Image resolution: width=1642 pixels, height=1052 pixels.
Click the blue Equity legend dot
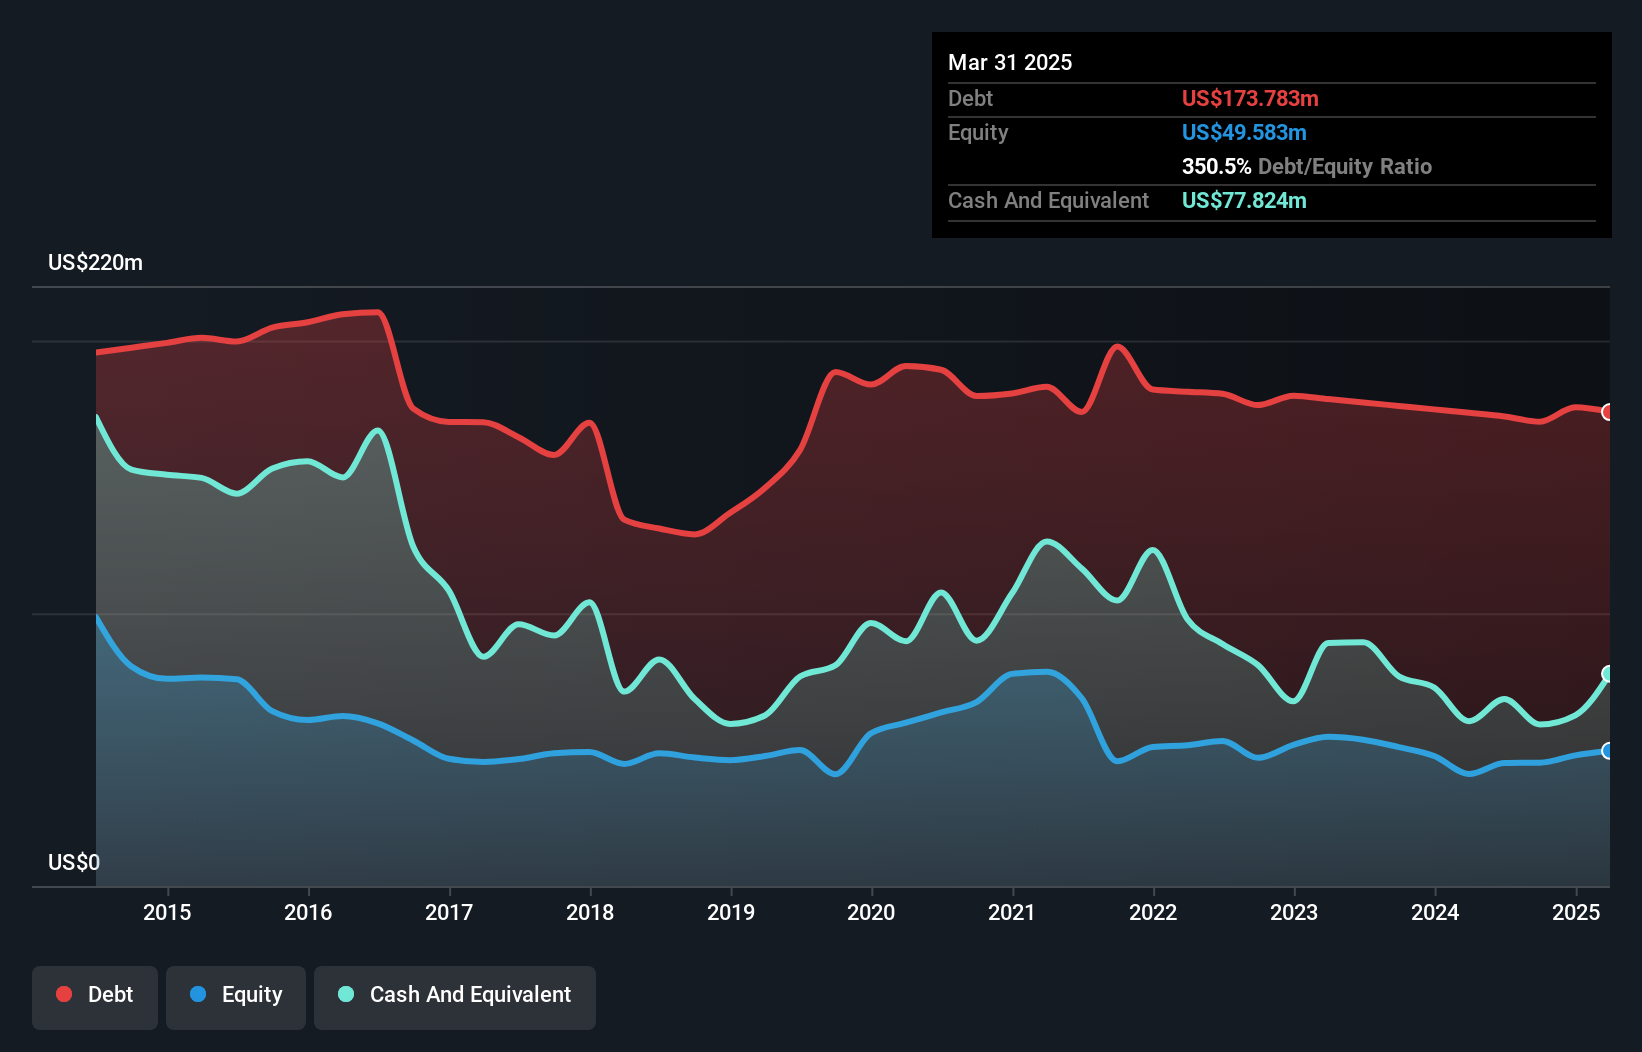click(x=198, y=994)
